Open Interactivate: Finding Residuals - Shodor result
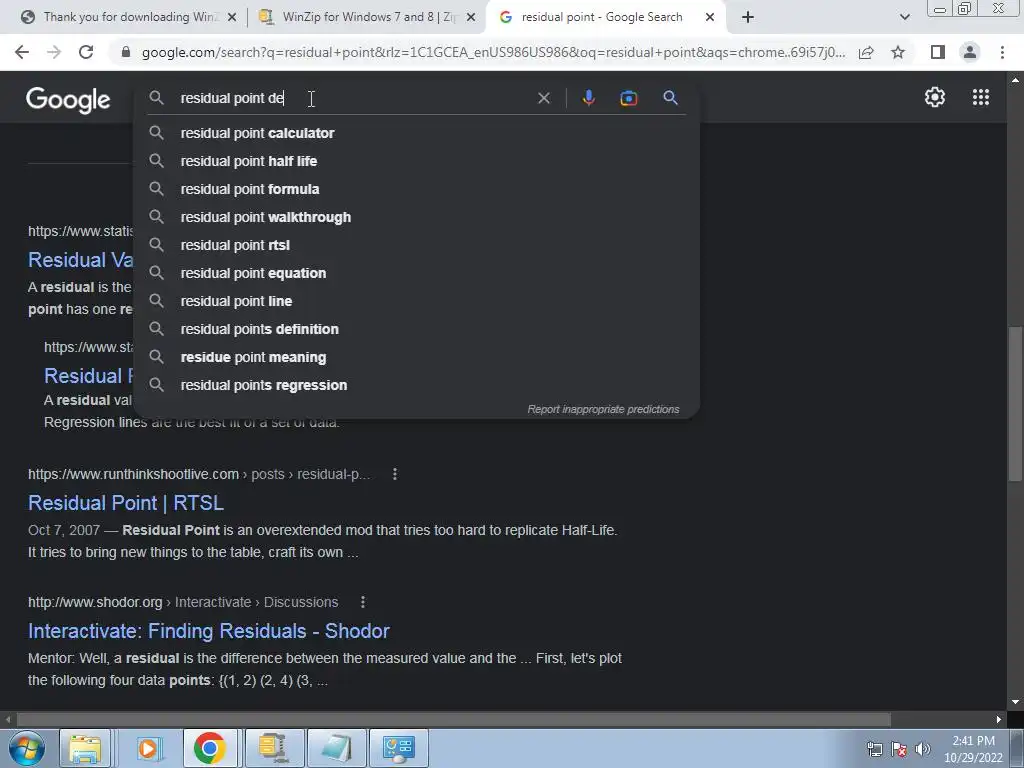 [x=209, y=631]
